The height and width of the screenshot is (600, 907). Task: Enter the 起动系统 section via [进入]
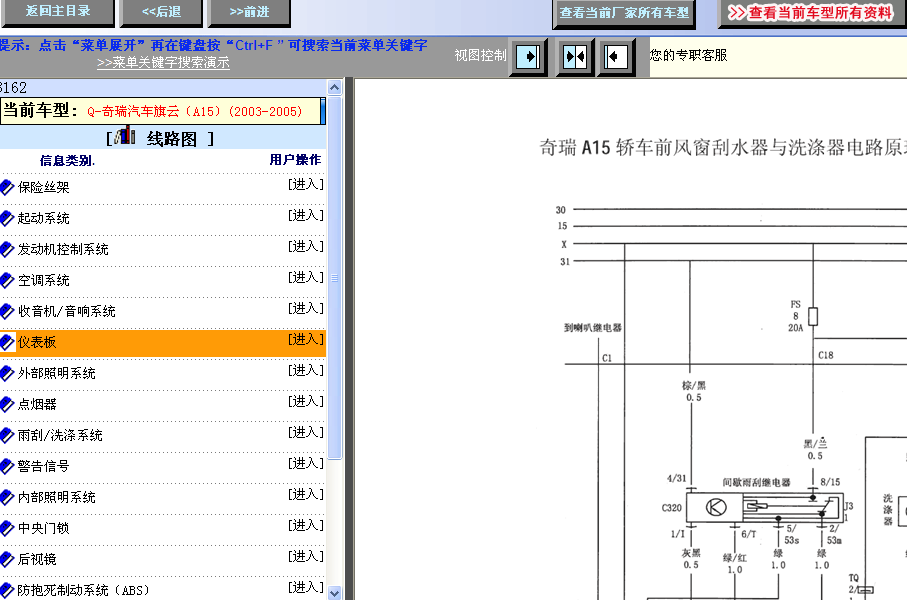point(306,215)
